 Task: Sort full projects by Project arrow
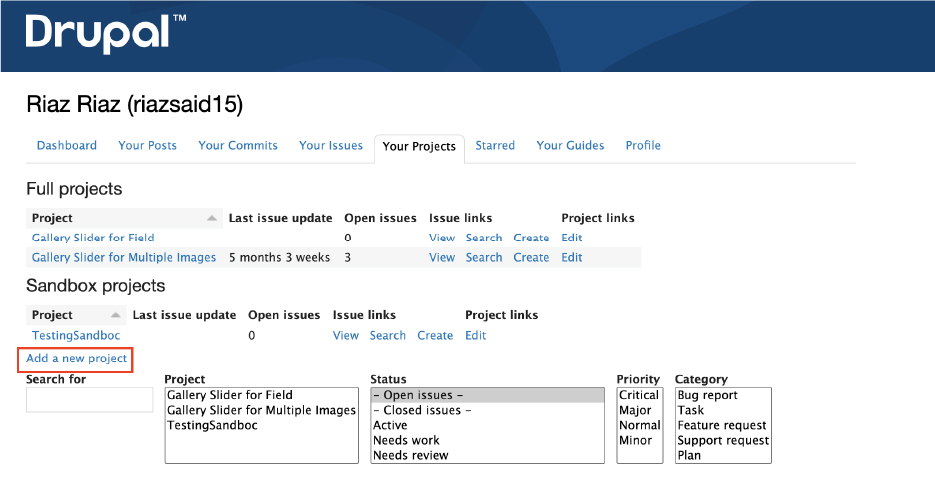[x=212, y=219]
